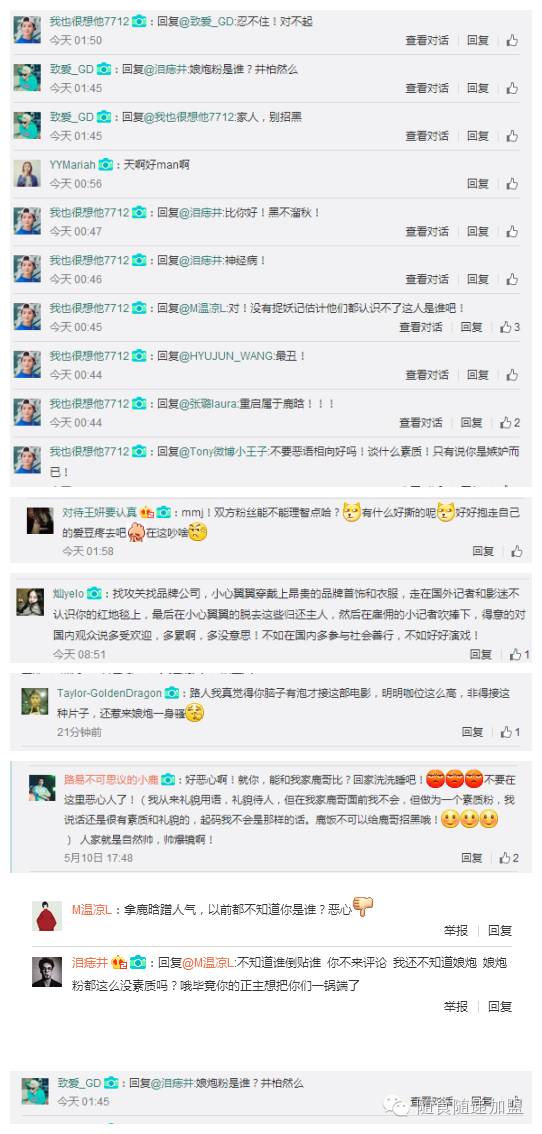Image resolution: width=542 pixels, height=1134 pixels.
Task: Open YYMariah's profile avatar
Action: point(27,173)
